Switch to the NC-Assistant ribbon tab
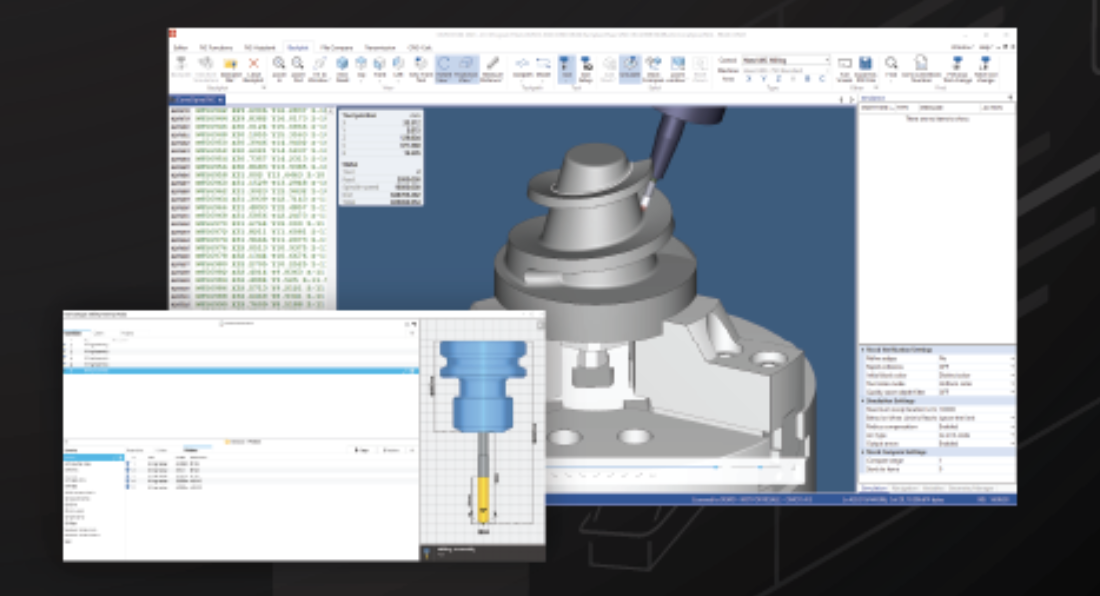Image resolution: width=1100 pixels, height=596 pixels. pyautogui.click(x=260, y=48)
